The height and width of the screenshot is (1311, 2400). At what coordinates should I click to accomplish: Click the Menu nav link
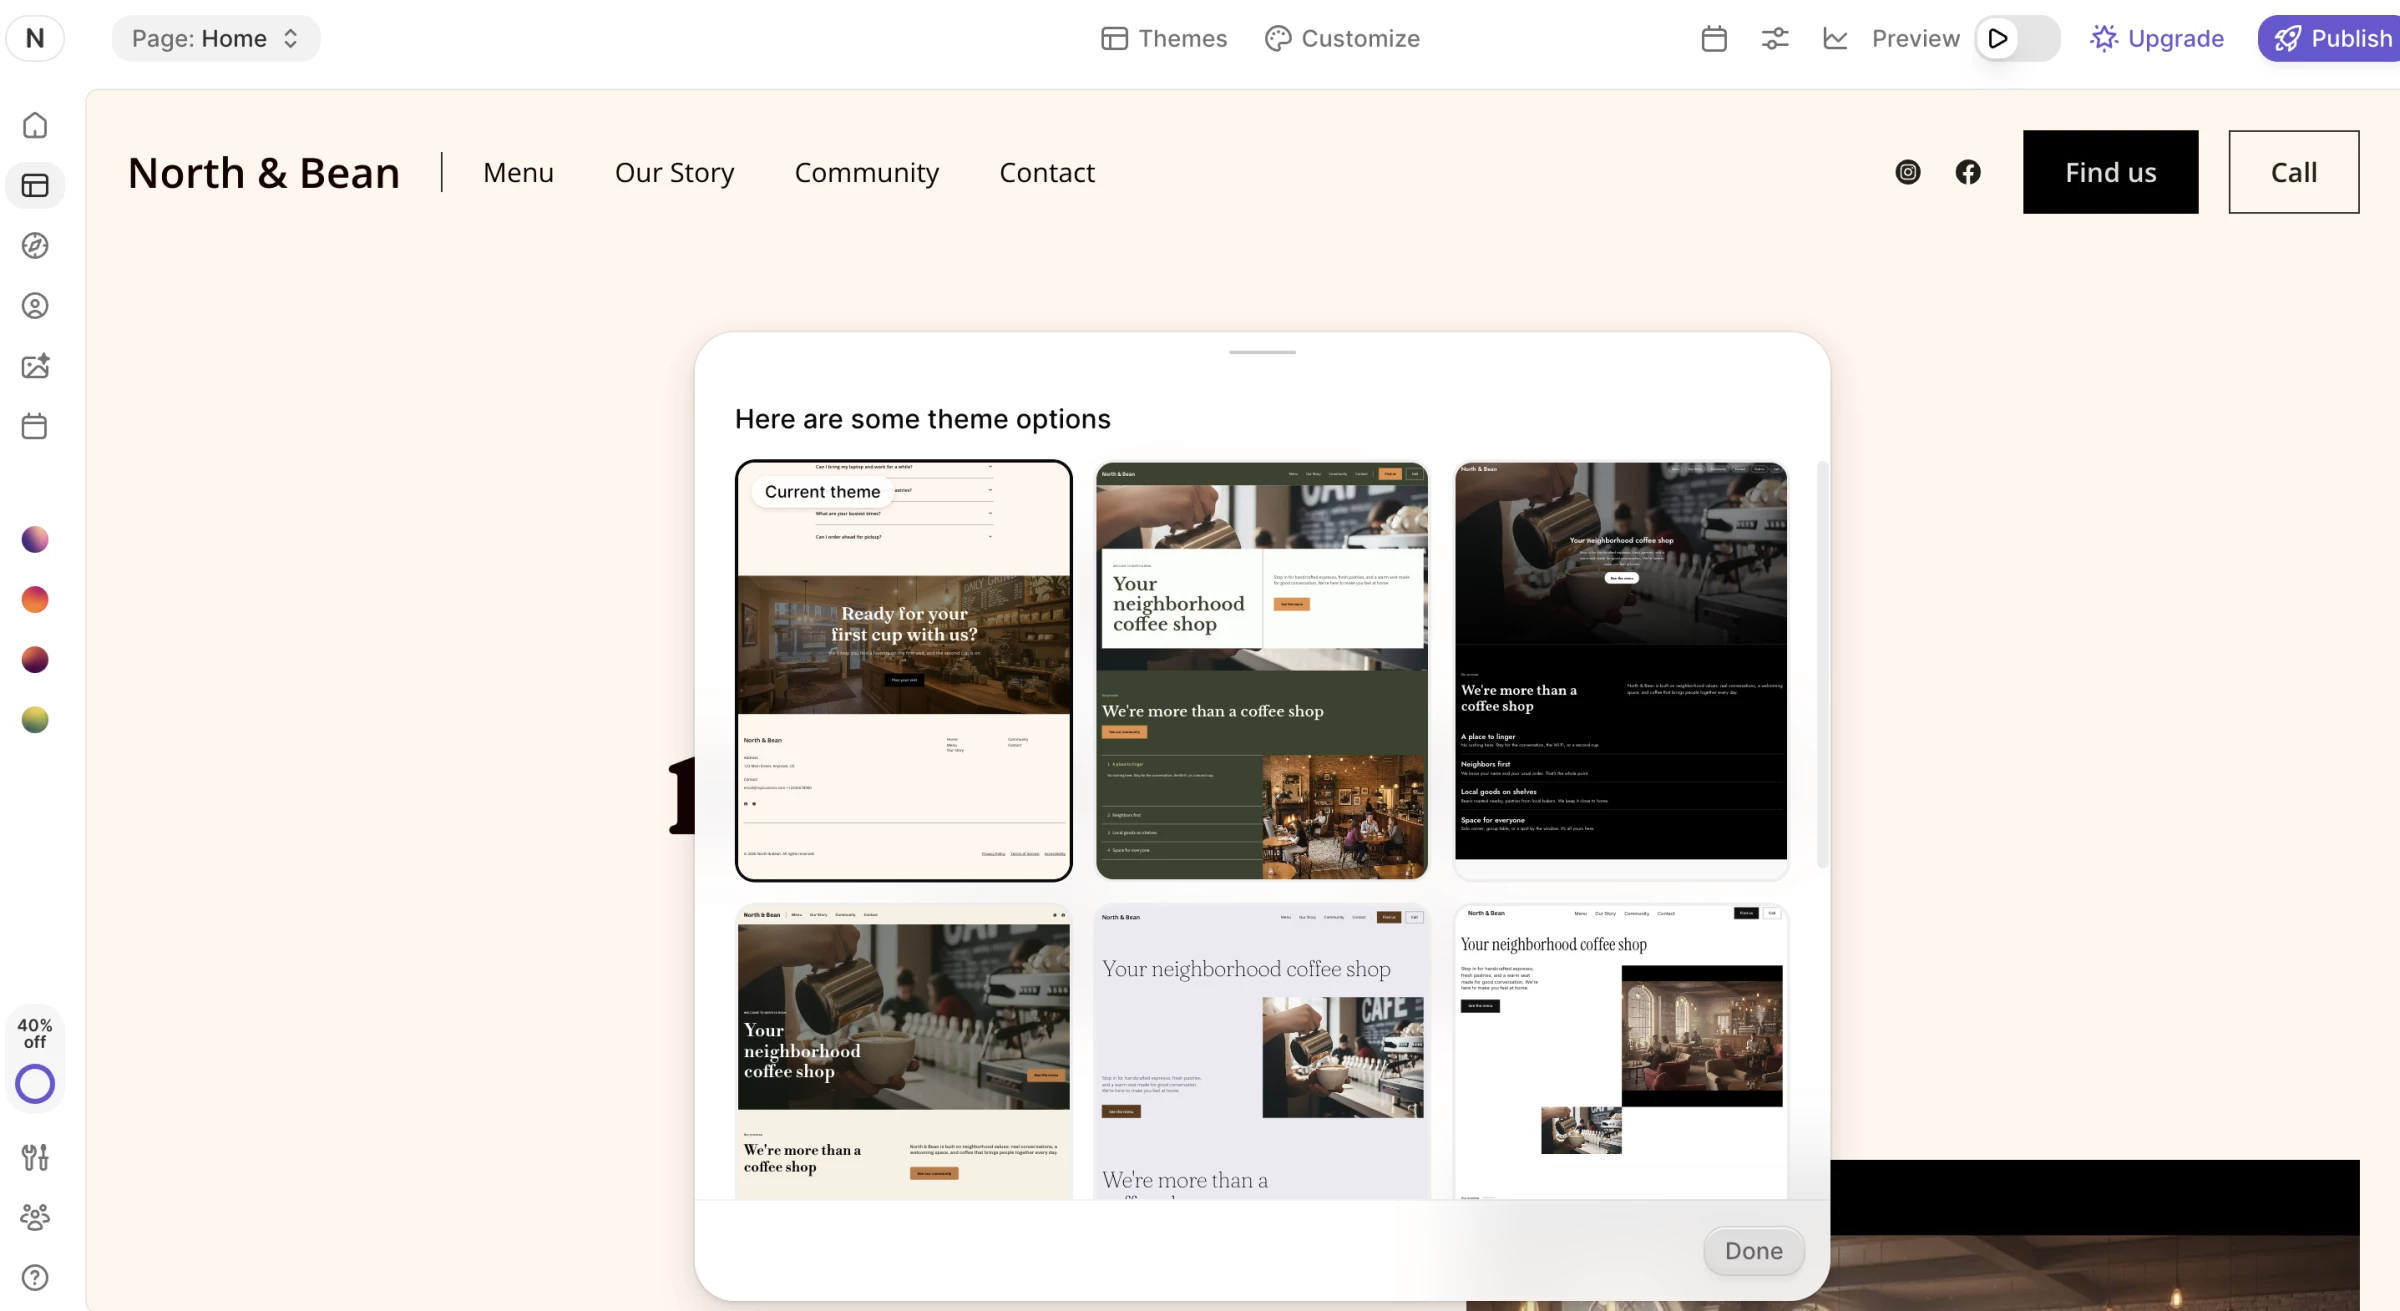(518, 172)
